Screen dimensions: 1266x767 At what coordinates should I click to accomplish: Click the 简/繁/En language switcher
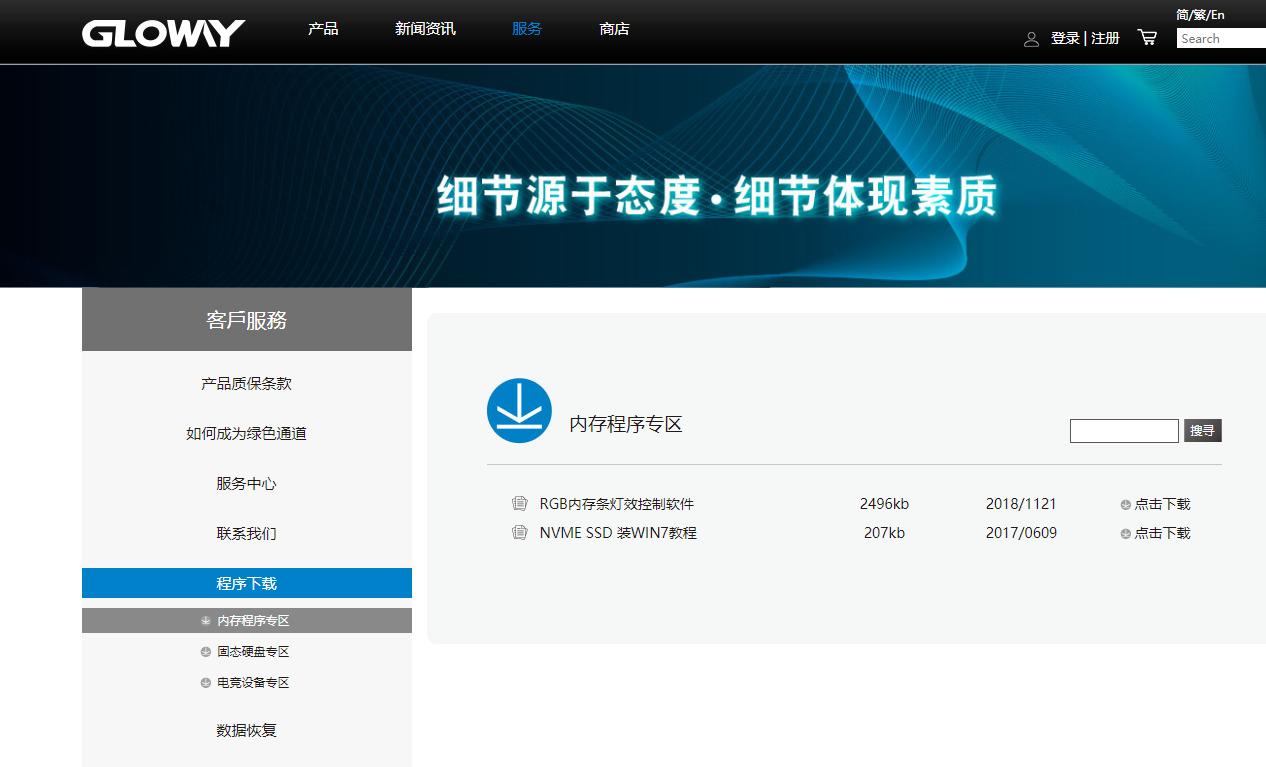click(1199, 14)
